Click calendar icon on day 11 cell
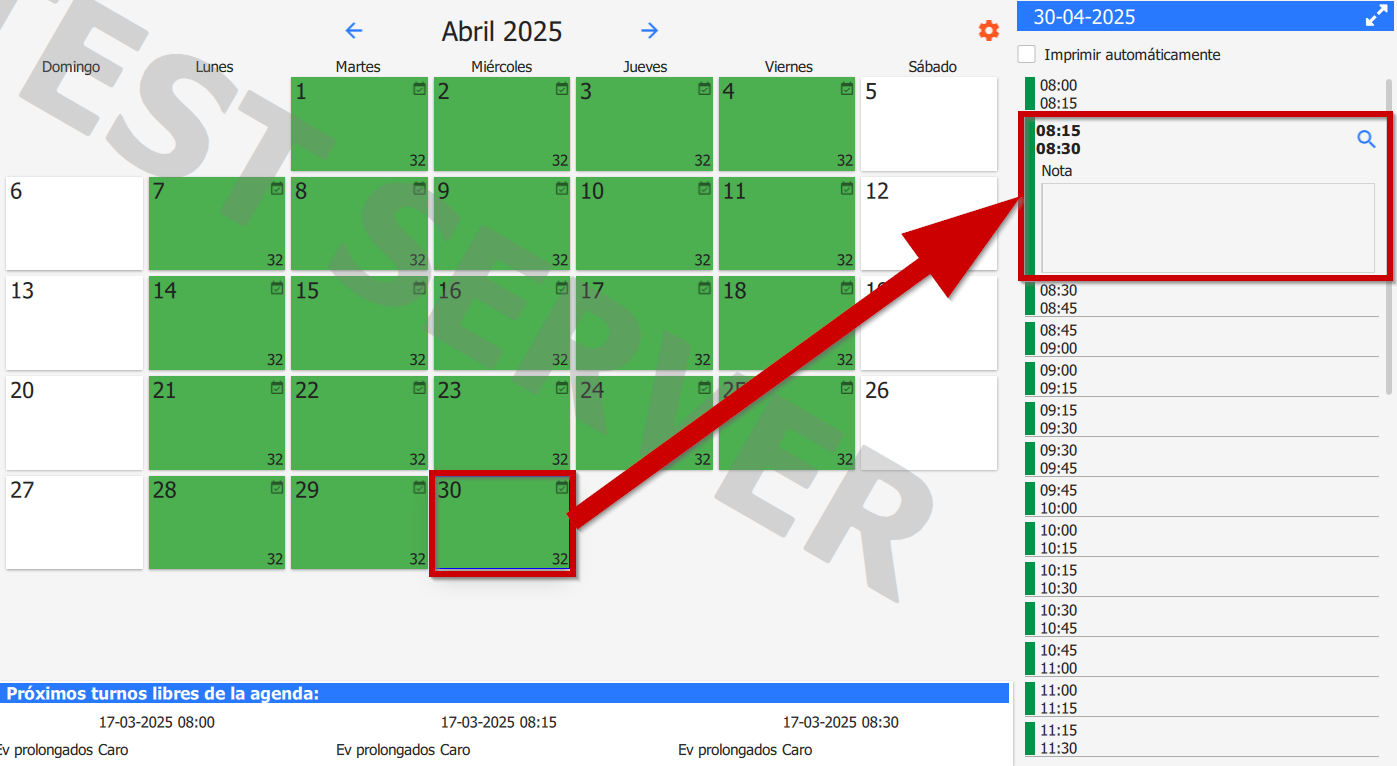The width and height of the screenshot is (1397, 766). click(846, 188)
